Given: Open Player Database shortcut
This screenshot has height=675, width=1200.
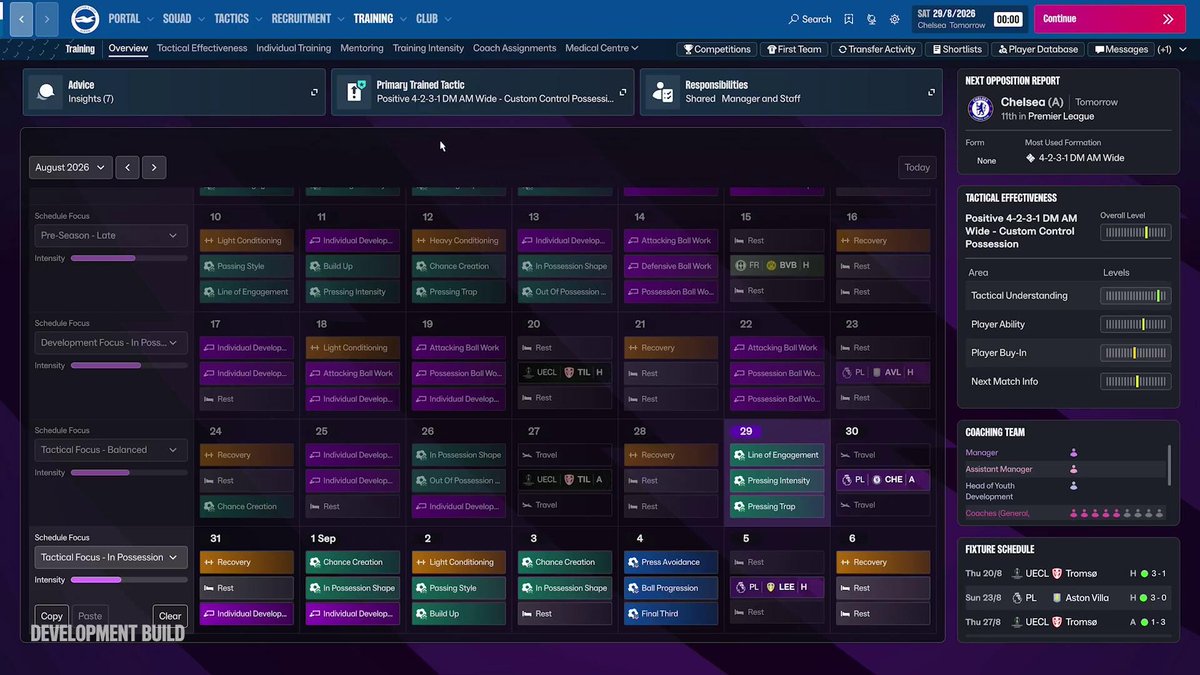Looking at the screenshot, I should (1037, 49).
